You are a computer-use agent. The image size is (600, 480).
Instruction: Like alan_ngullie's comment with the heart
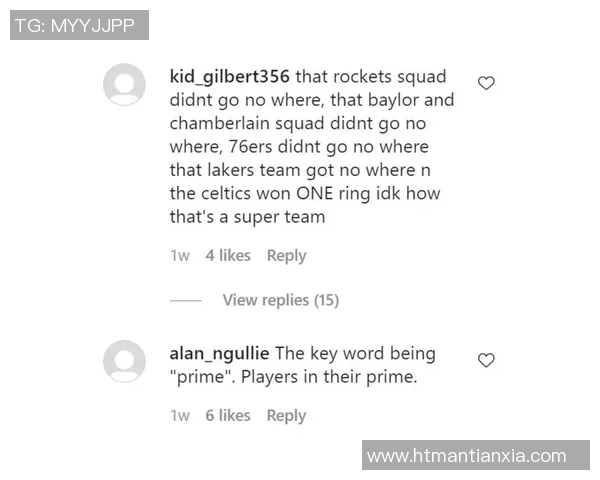(486, 360)
